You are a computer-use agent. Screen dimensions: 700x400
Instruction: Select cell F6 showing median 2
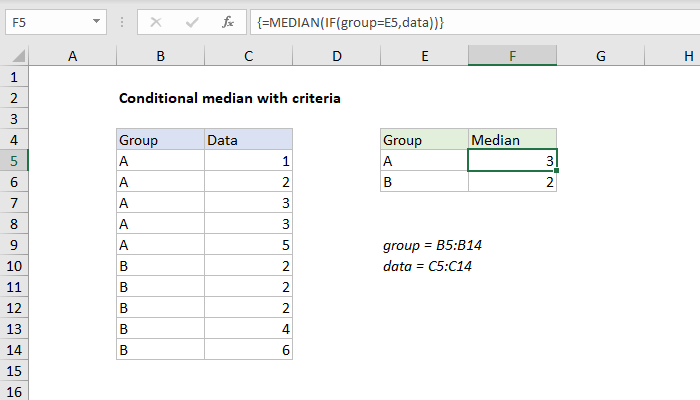pyautogui.click(x=512, y=182)
